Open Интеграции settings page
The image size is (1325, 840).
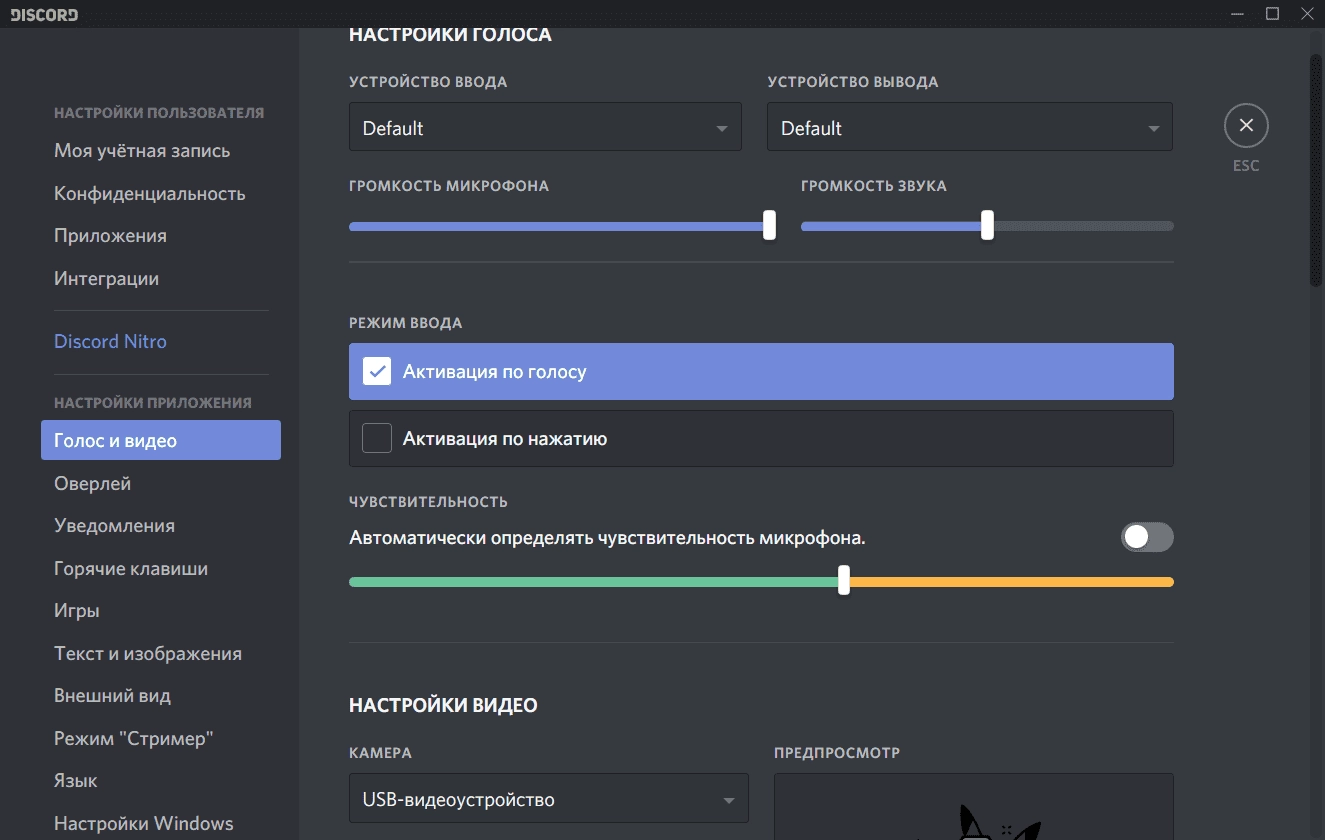click(106, 278)
